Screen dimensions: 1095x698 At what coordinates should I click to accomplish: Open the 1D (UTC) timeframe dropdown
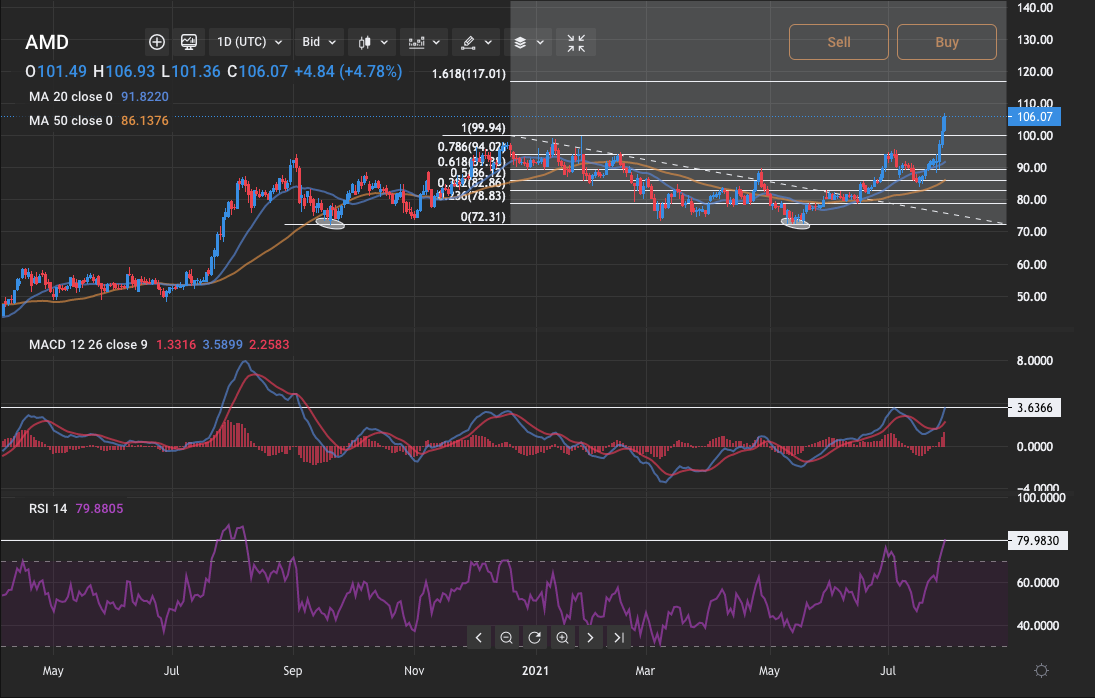[x=249, y=42]
